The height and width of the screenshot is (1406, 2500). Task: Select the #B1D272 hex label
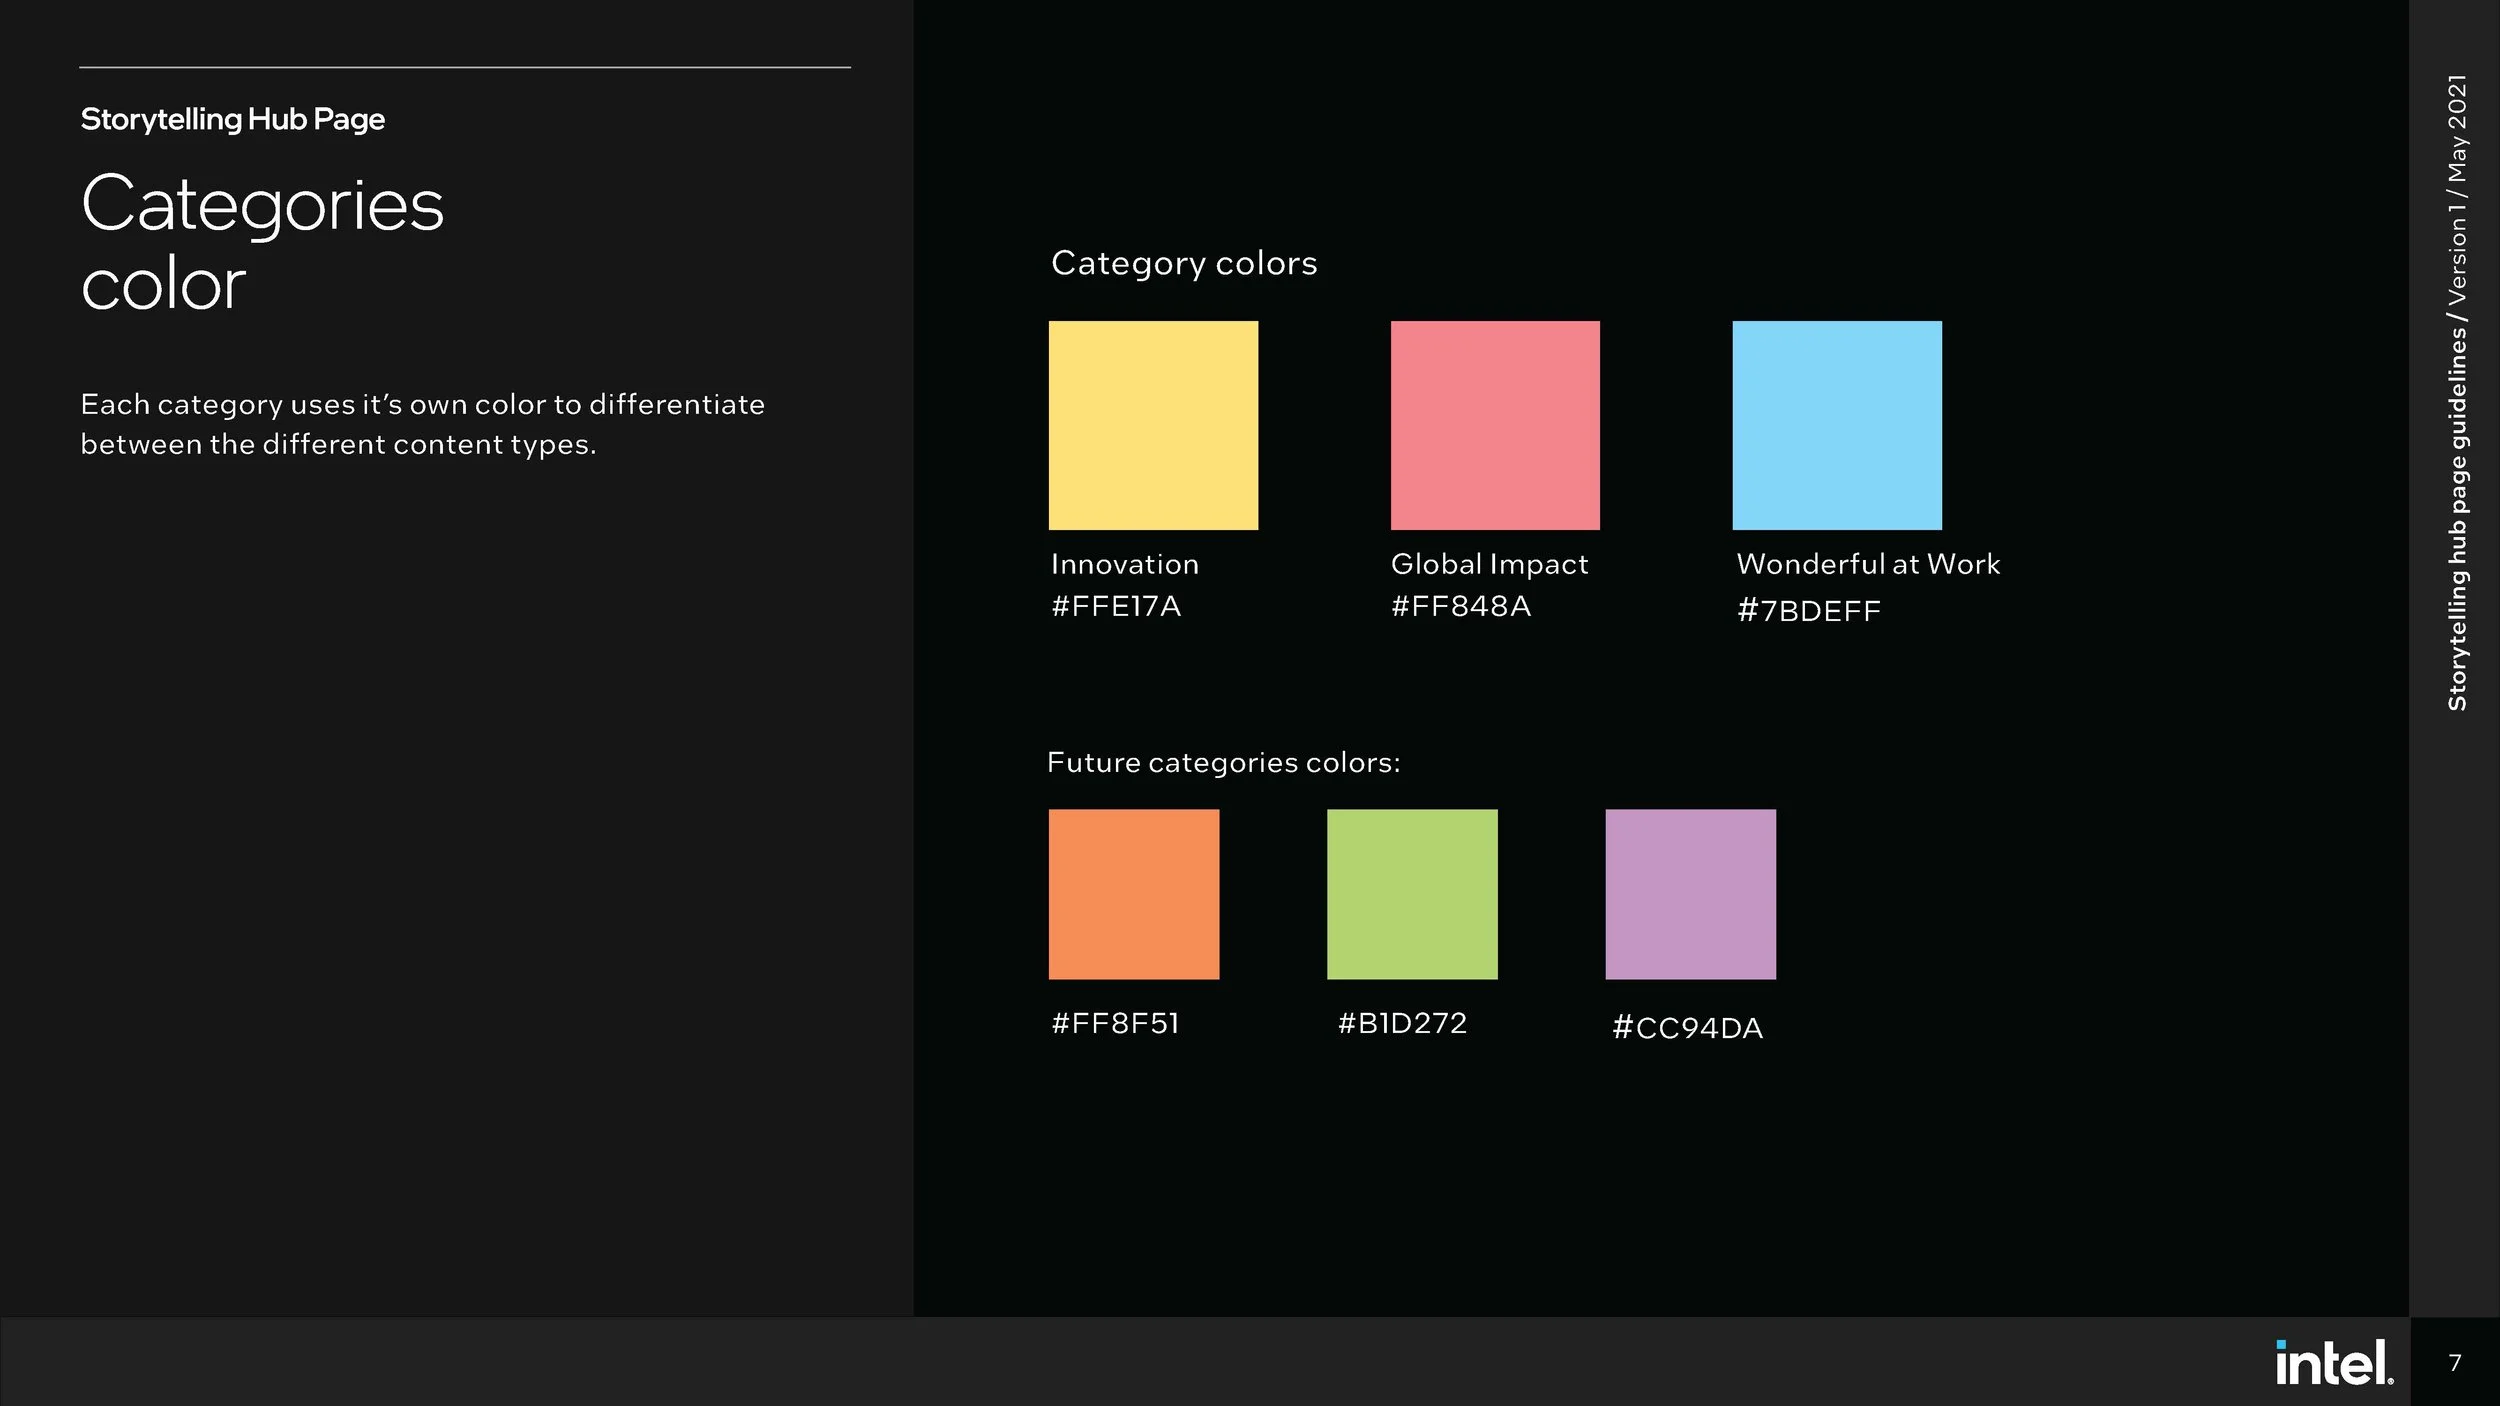1402,1023
